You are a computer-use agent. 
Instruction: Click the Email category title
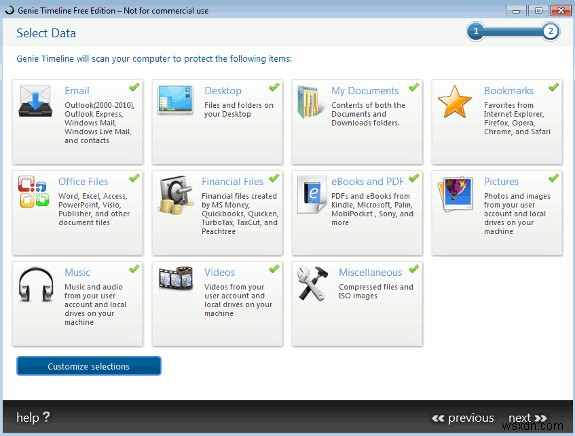(x=77, y=91)
